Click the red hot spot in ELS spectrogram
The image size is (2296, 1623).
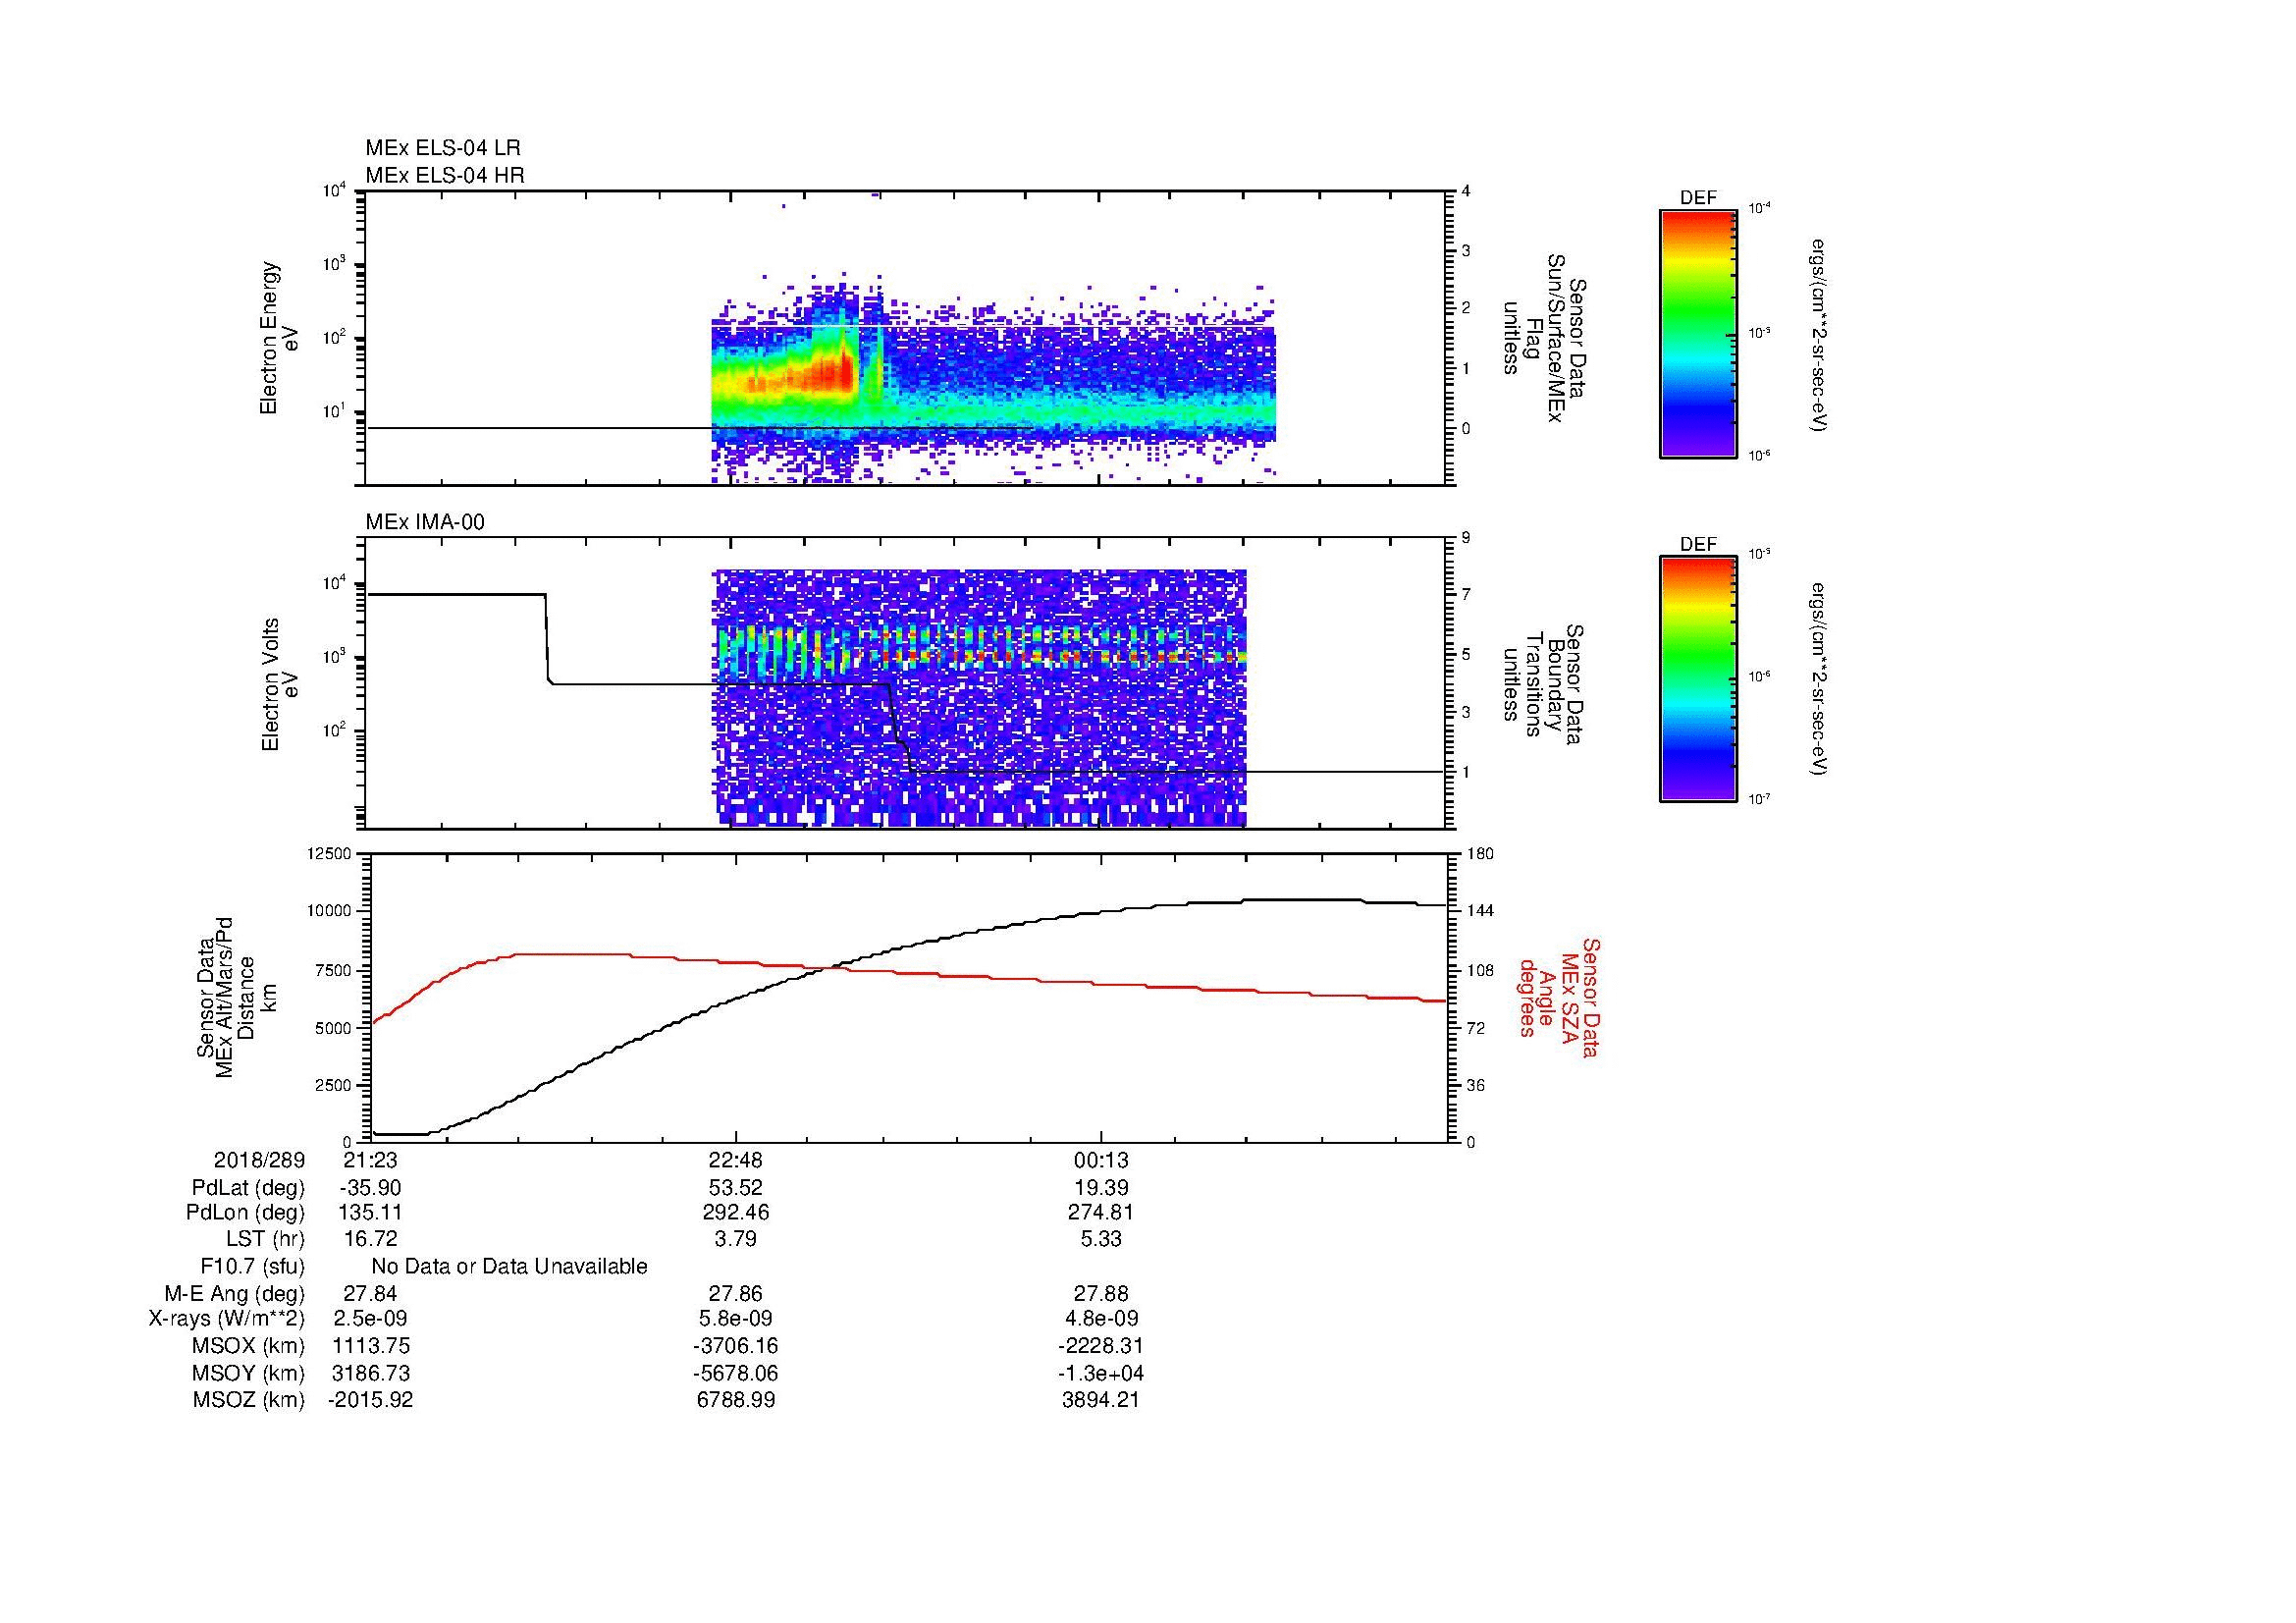(832, 375)
